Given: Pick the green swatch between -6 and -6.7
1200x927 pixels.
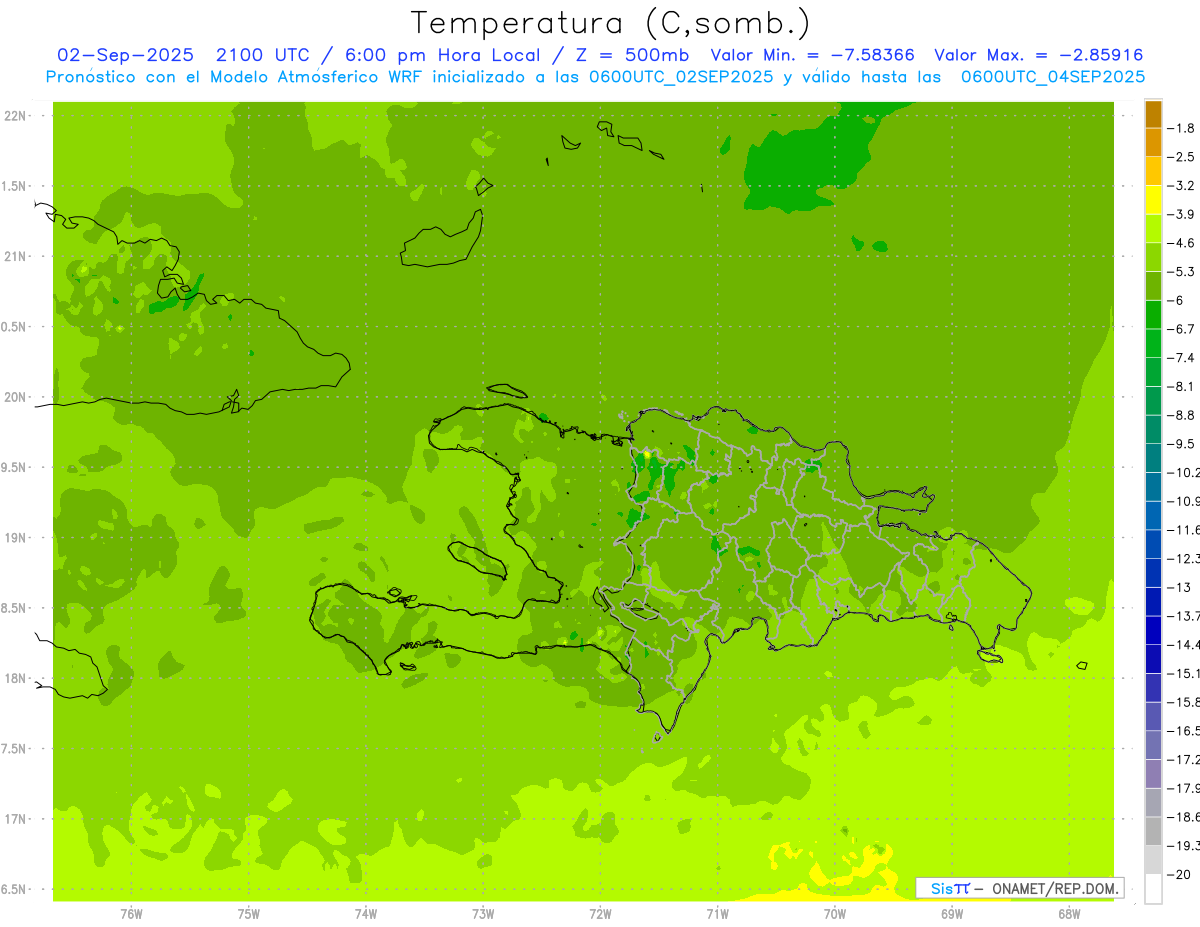Looking at the screenshot, I should click(1153, 315).
